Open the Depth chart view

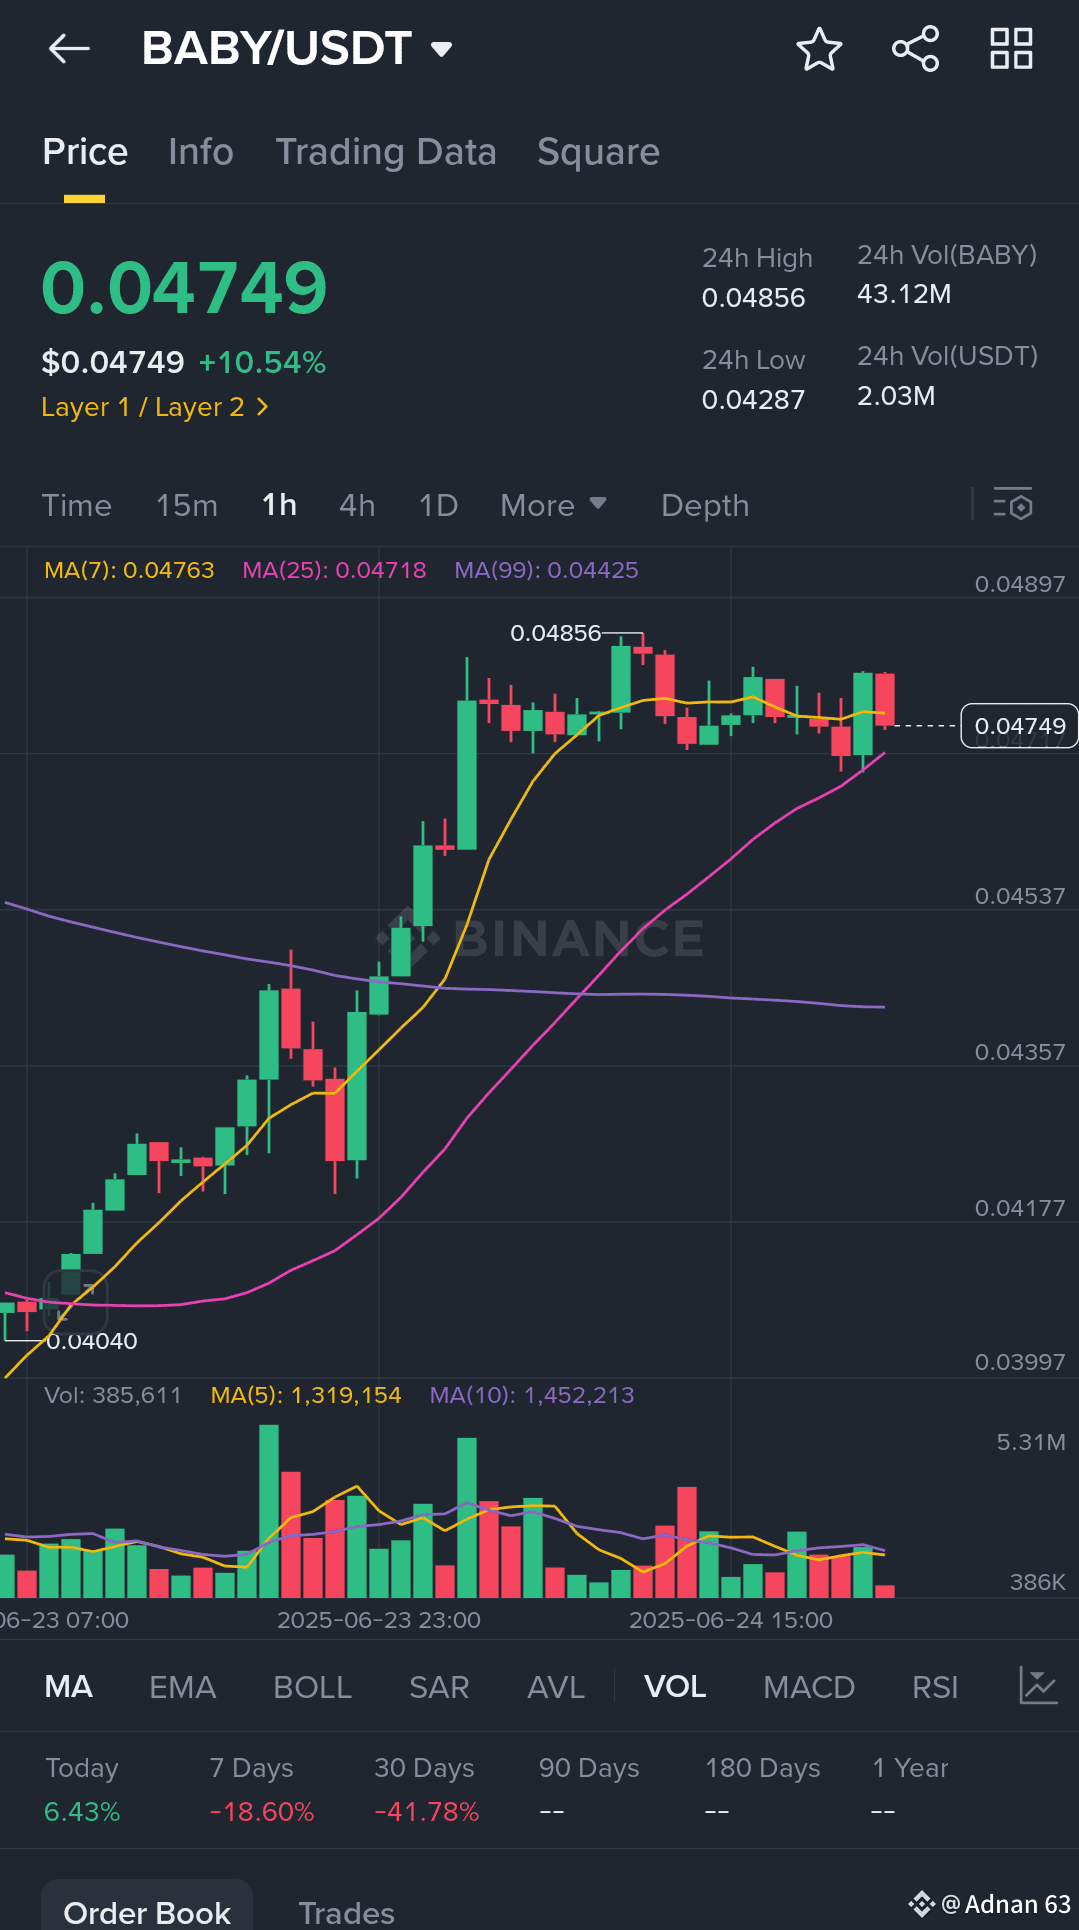705,505
